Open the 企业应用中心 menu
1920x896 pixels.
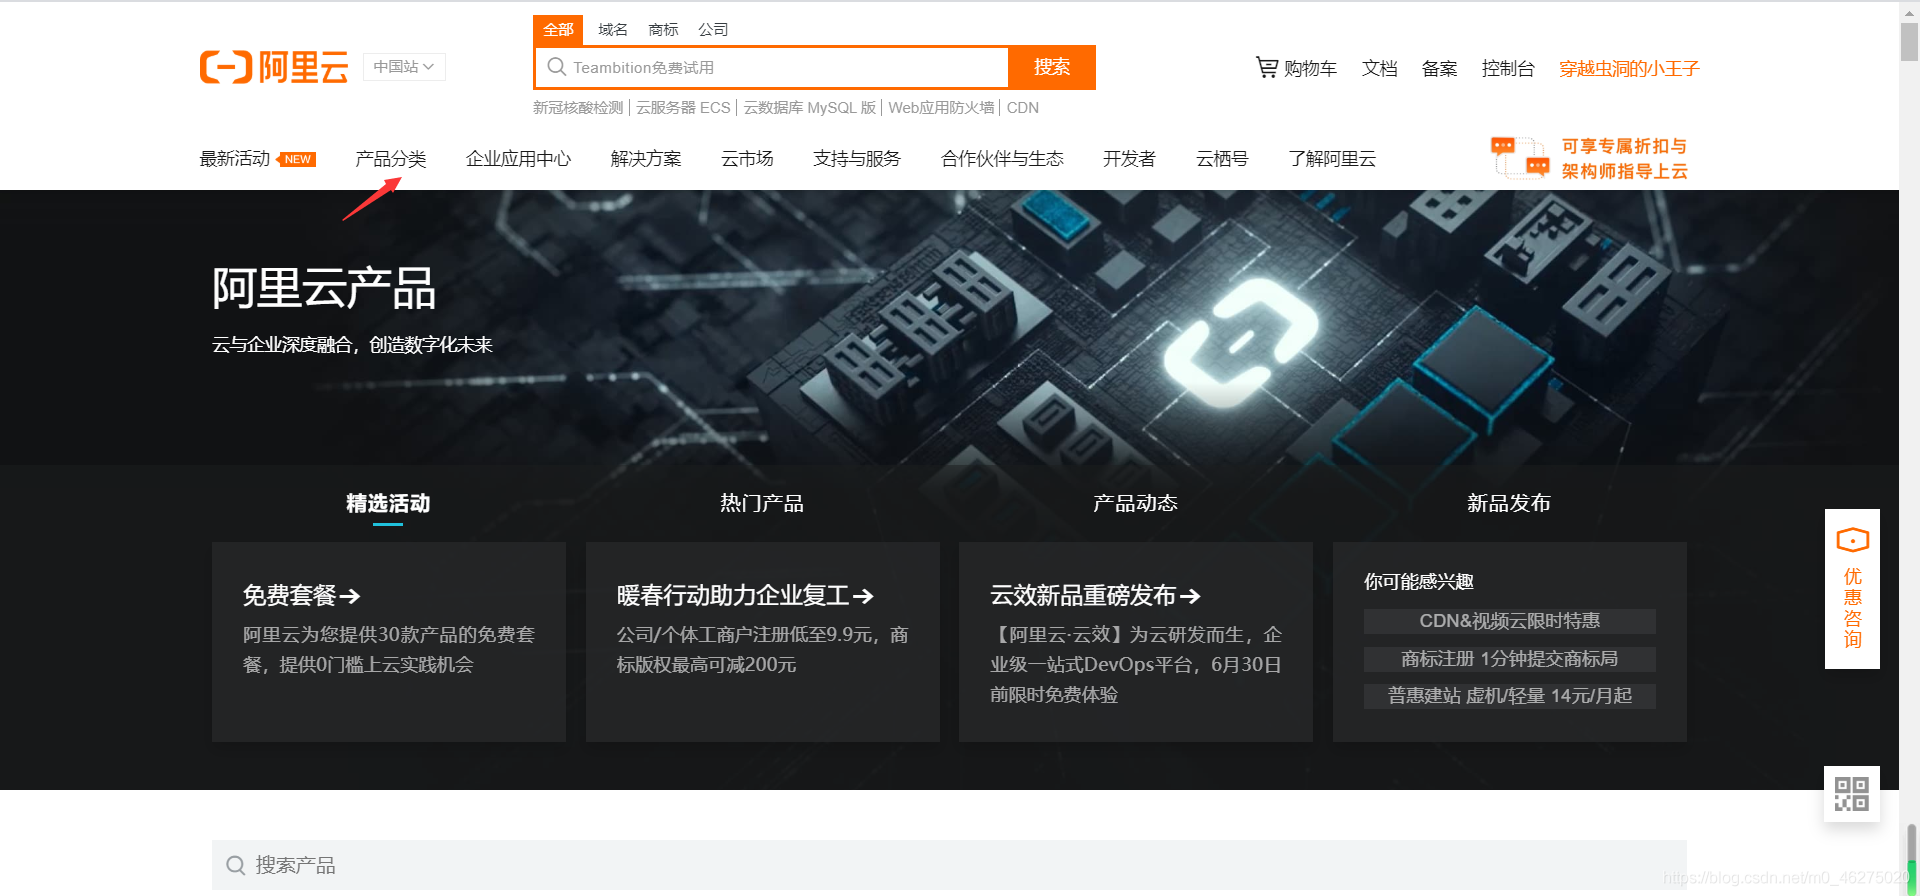[x=519, y=159]
